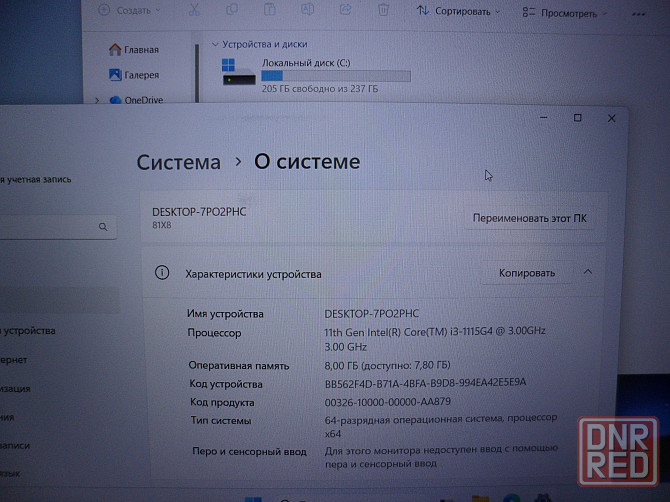Click Характеристики устройства header text
This screenshot has width=670, height=502.
(253, 274)
